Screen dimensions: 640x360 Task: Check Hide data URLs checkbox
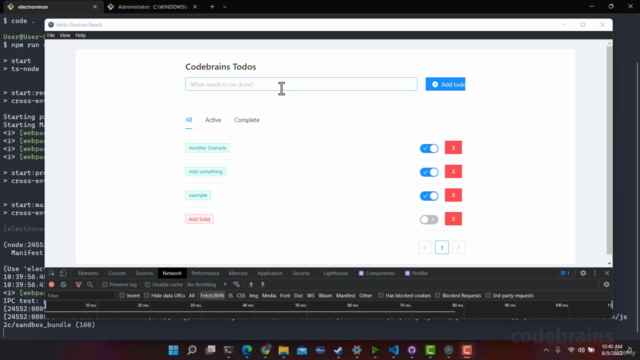(147, 295)
